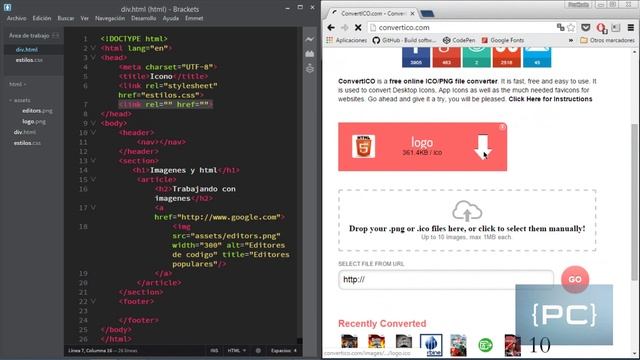Open Live Preview in Brackets
Viewport: 640px width, 360px height.
click(x=310, y=39)
